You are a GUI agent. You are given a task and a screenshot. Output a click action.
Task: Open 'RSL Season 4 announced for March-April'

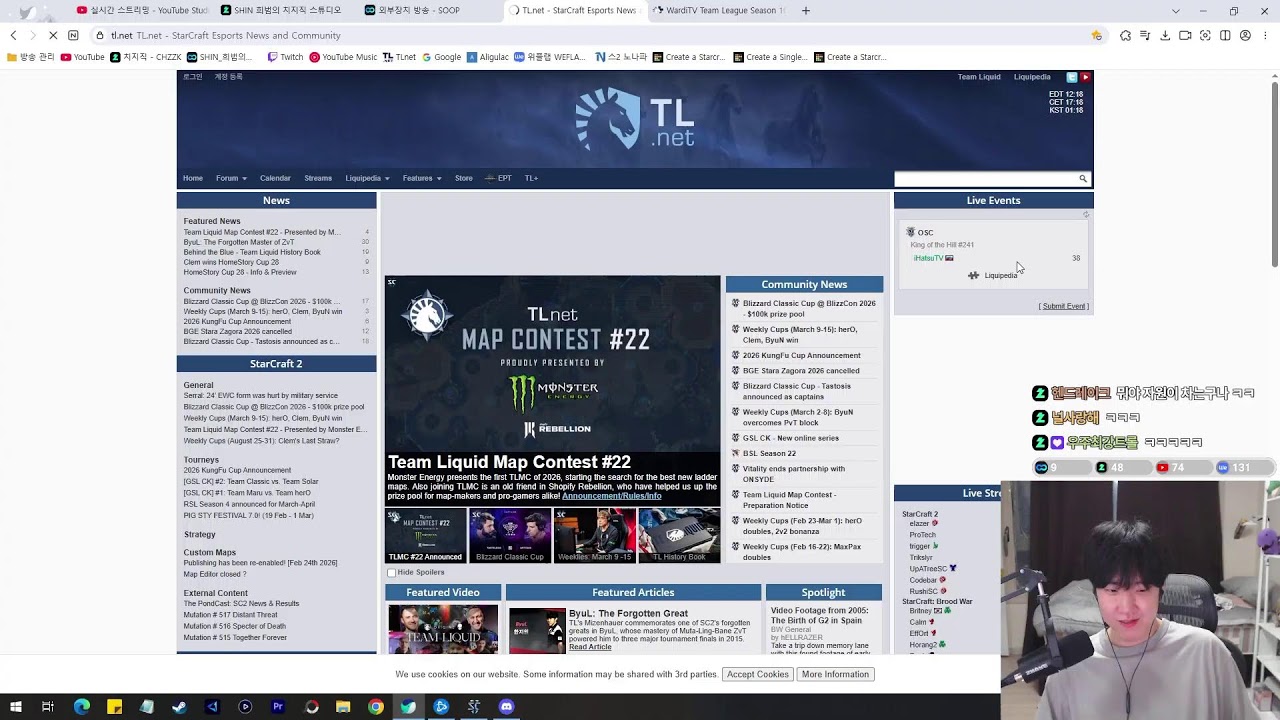pyautogui.click(x=249, y=504)
